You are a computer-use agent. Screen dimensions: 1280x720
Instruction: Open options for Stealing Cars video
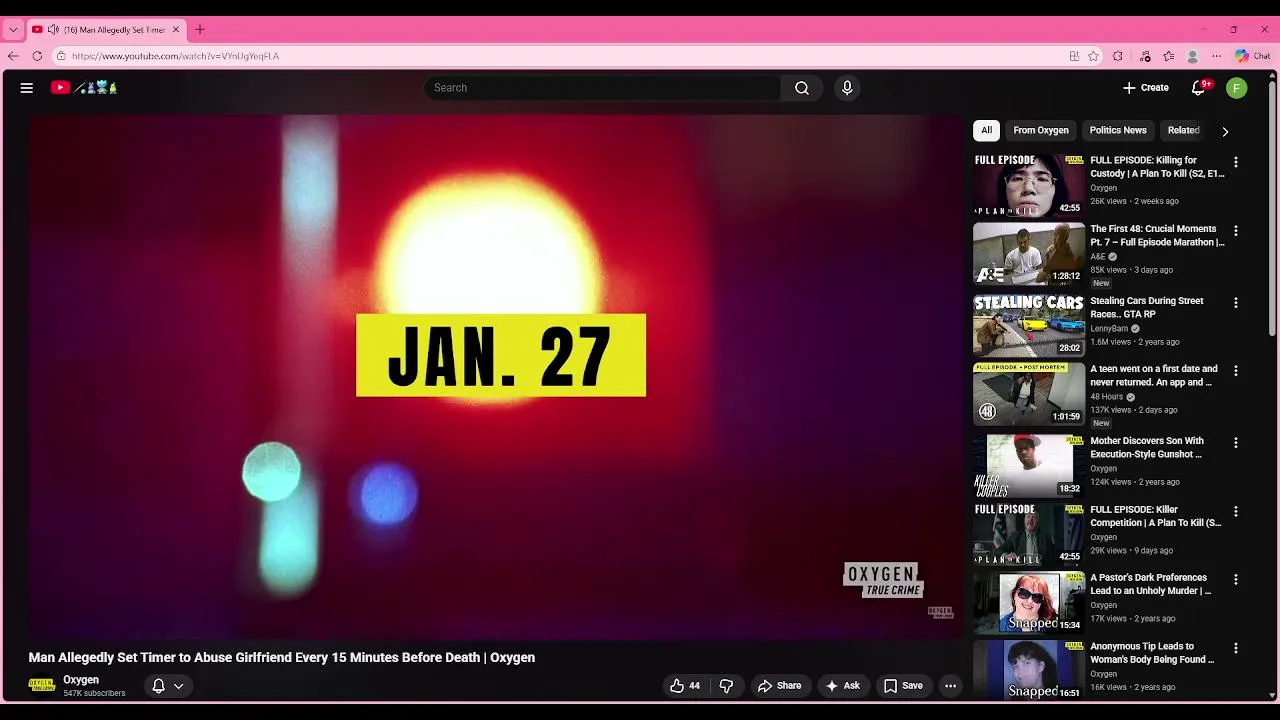pyautogui.click(x=1236, y=303)
